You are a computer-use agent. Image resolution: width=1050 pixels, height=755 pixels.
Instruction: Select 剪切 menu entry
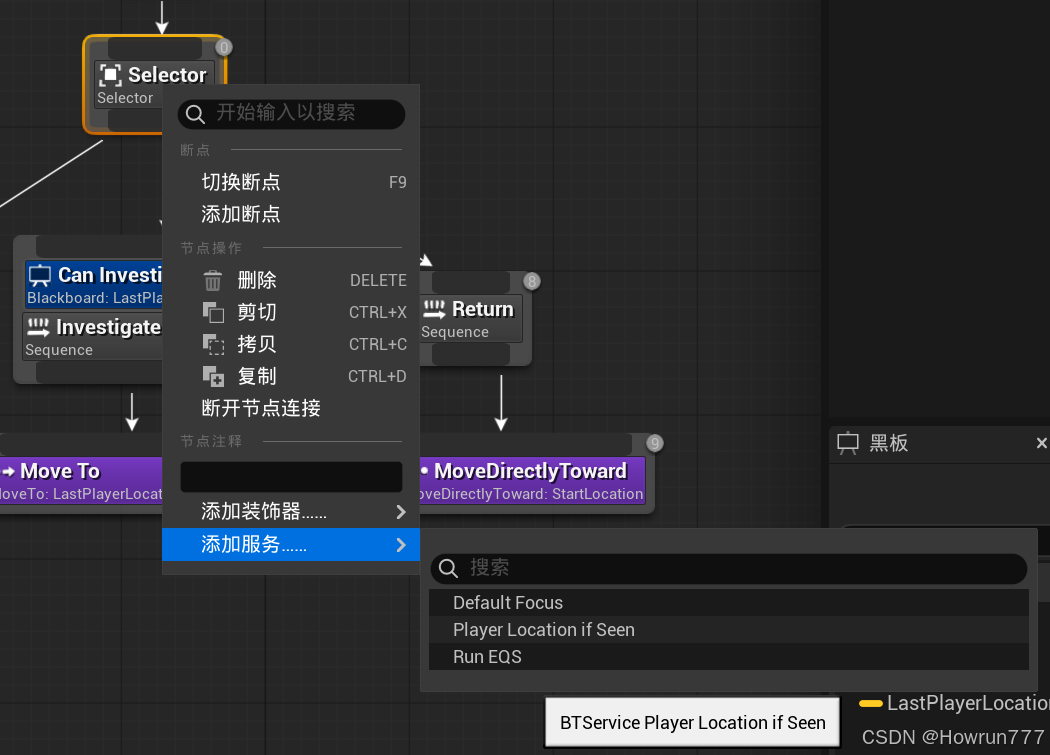pos(291,312)
